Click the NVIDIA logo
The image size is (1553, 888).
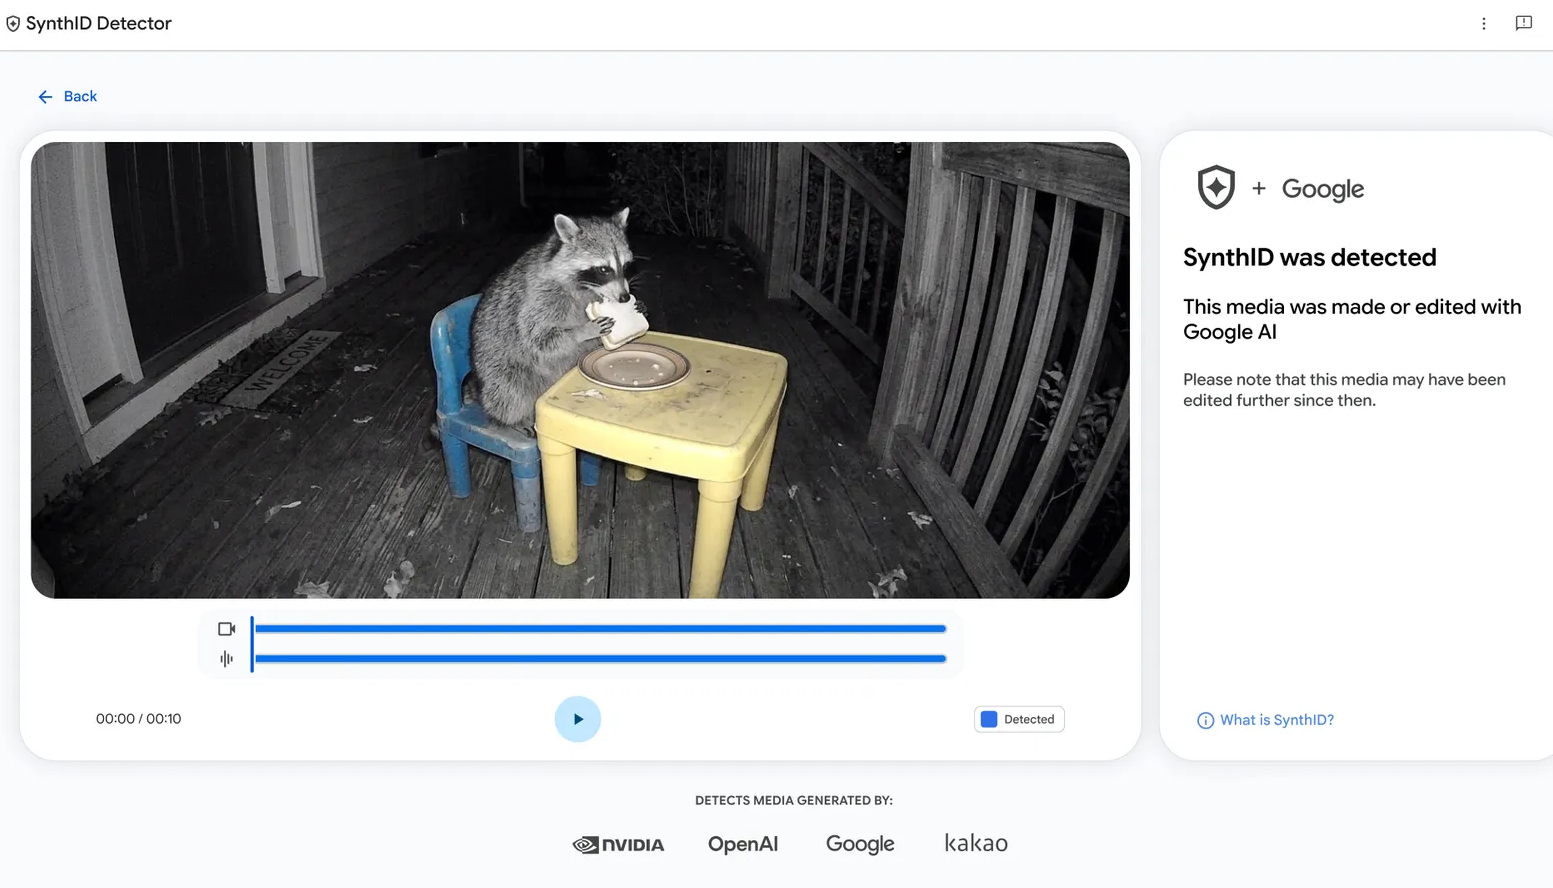pyautogui.click(x=618, y=845)
